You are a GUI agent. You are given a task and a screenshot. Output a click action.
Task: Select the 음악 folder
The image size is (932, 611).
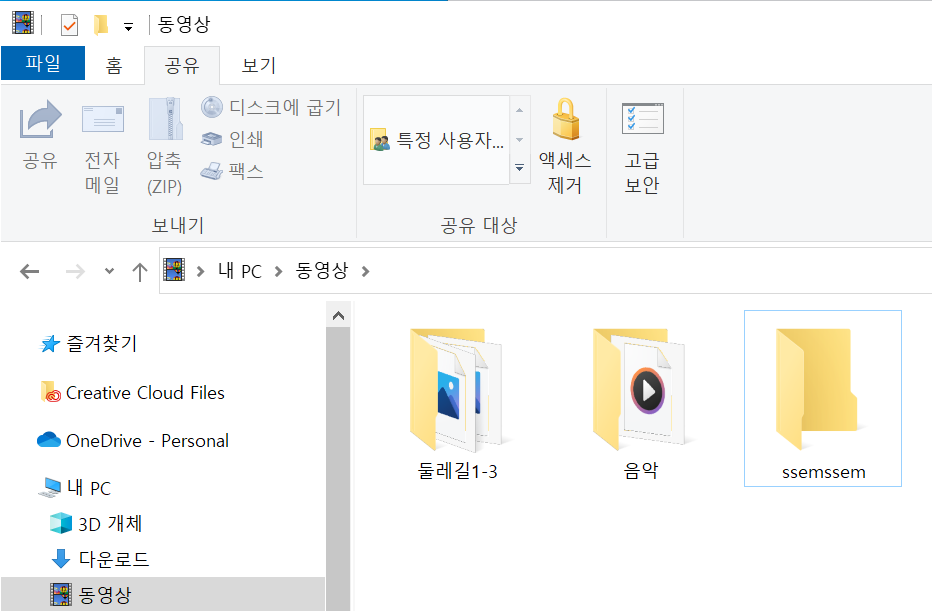point(641,404)
